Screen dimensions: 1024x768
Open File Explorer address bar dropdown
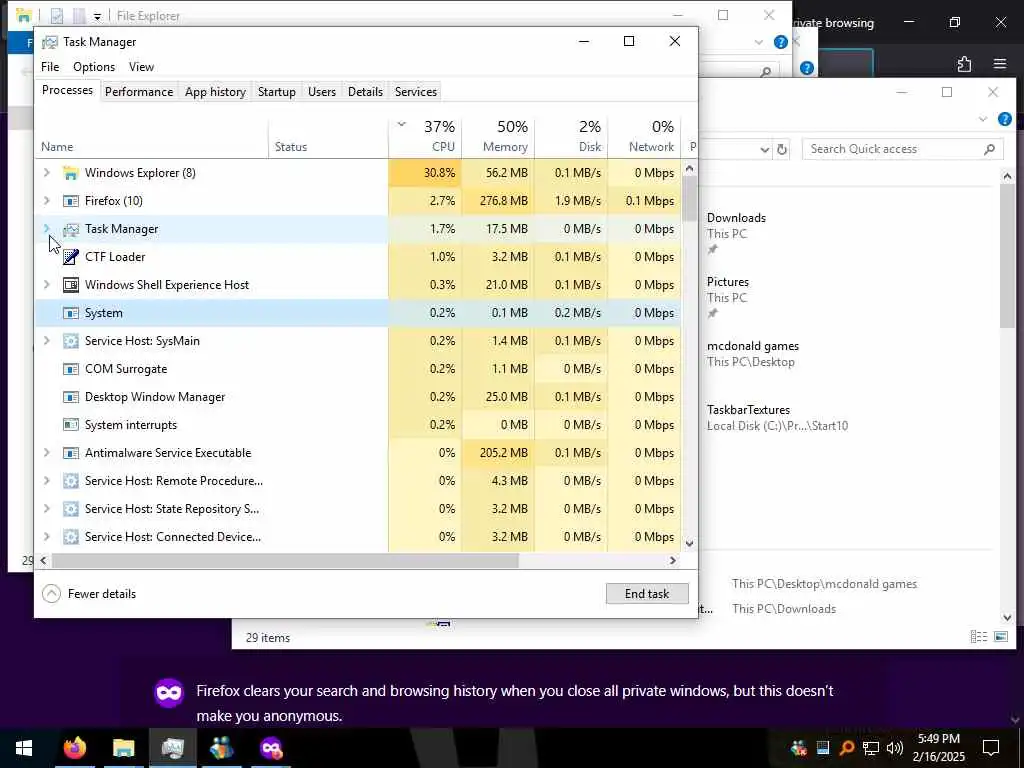pyautogui.click(x=765, y=150)
